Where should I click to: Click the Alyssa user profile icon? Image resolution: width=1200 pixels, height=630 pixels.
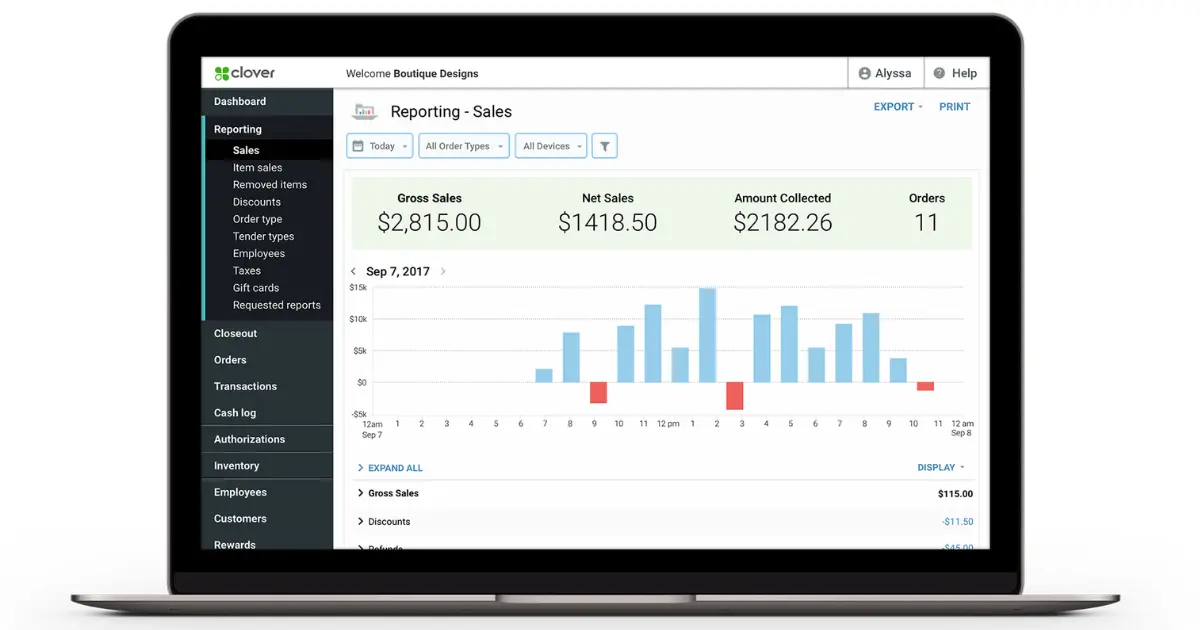click(x=865, y=73)
